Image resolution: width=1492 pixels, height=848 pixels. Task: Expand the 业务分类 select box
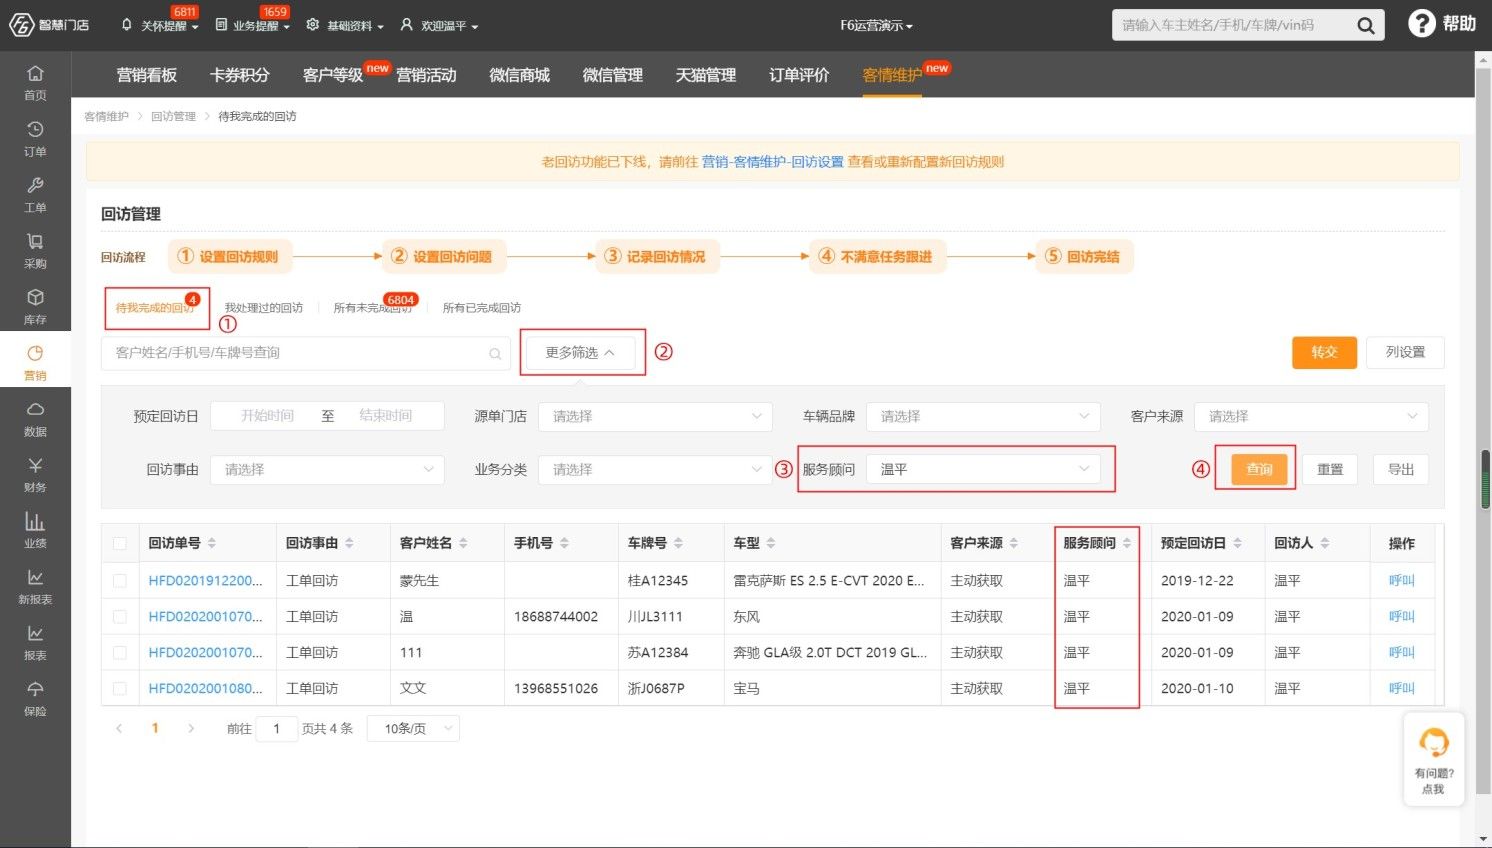point(655,469)
